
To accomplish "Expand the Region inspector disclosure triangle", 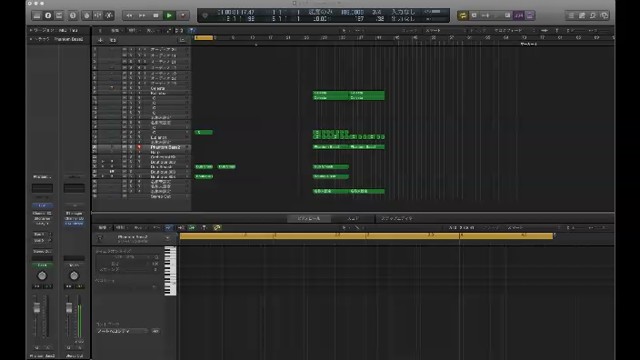I will 31,30.
